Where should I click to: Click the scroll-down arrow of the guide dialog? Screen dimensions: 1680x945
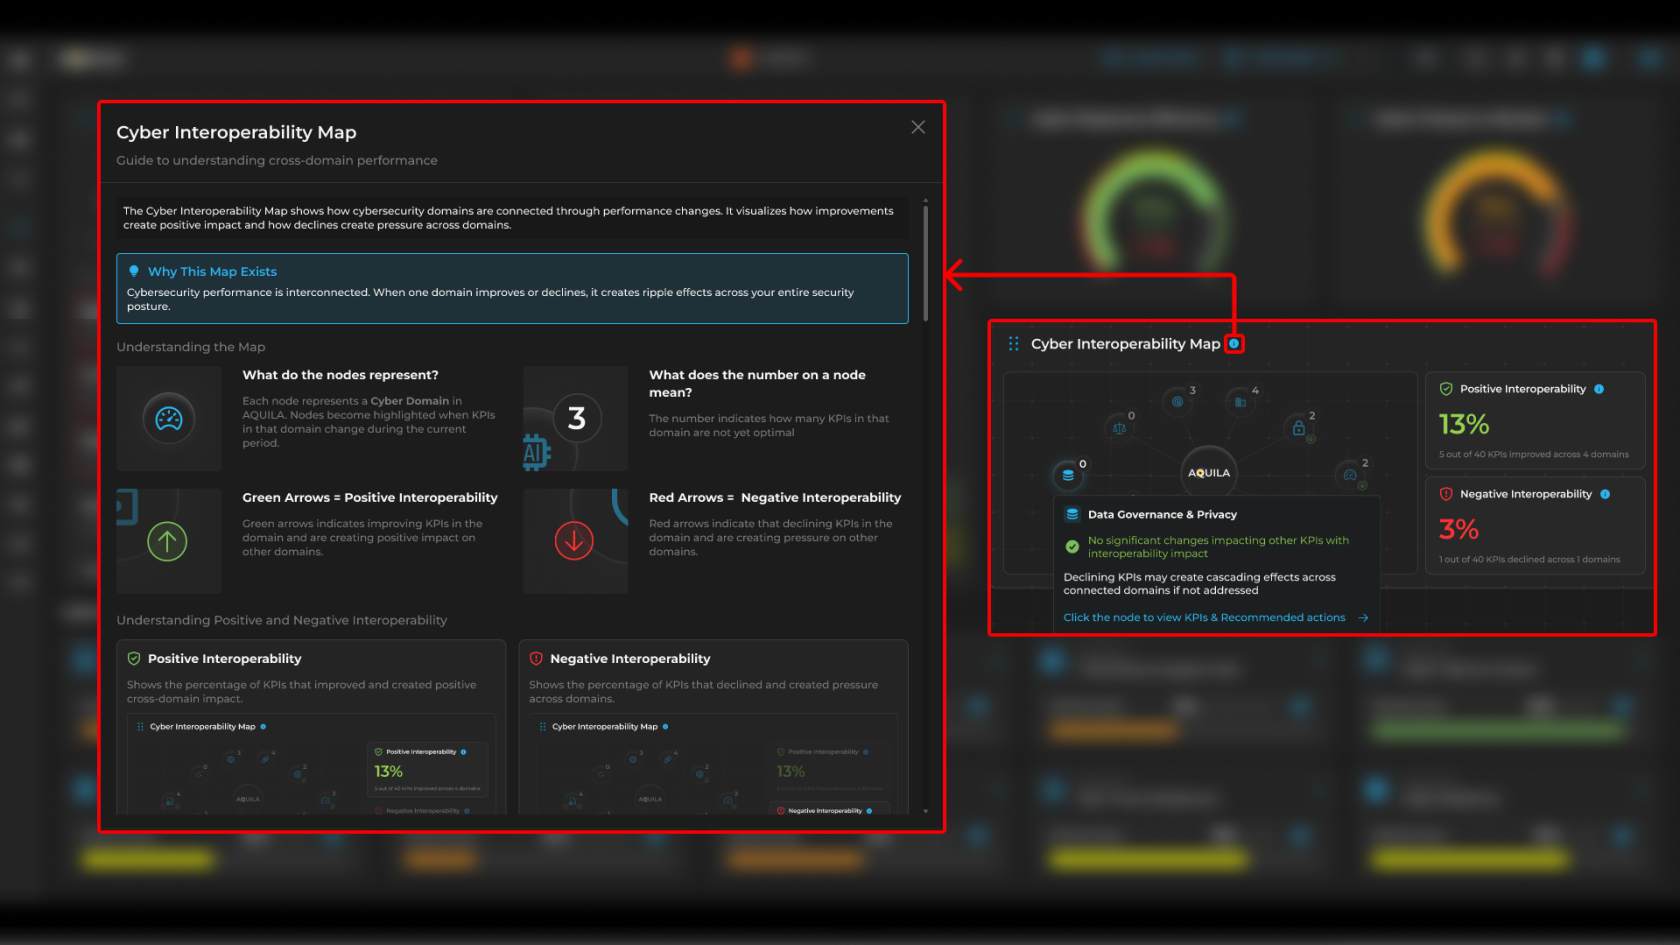[925, 811]
